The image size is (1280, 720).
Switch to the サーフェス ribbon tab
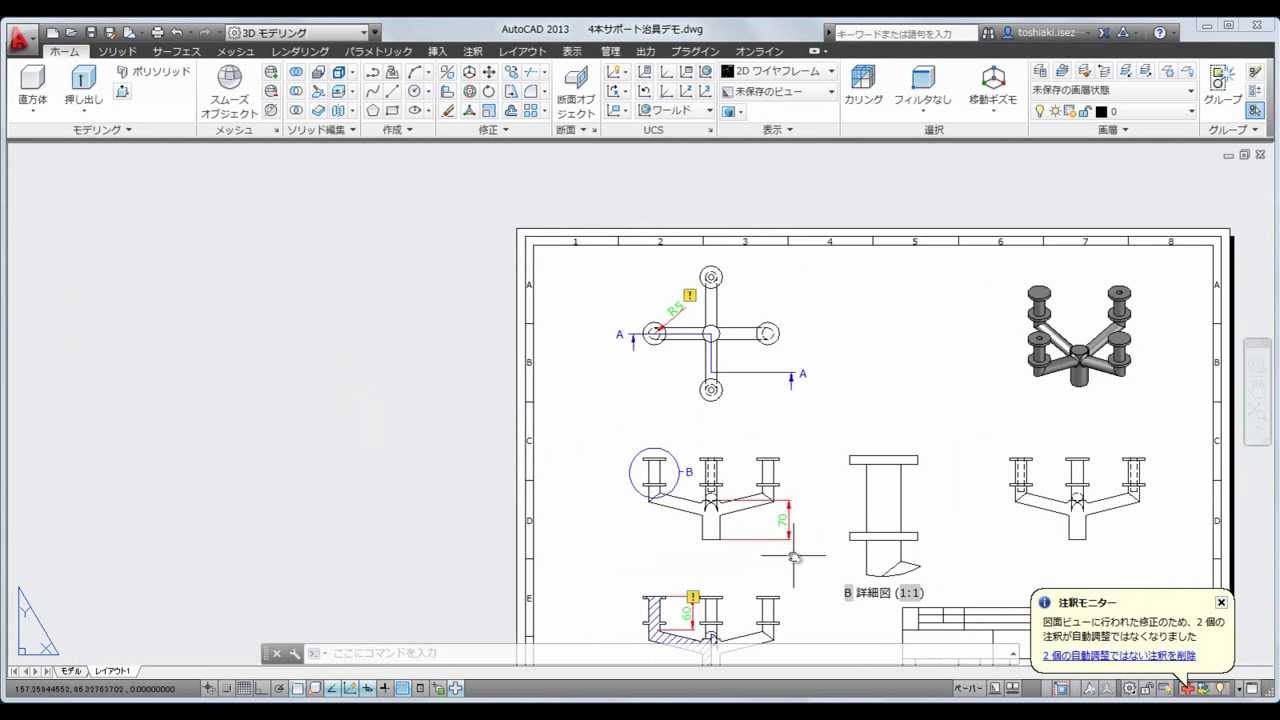pyautogui.click(x=177, y=51)
